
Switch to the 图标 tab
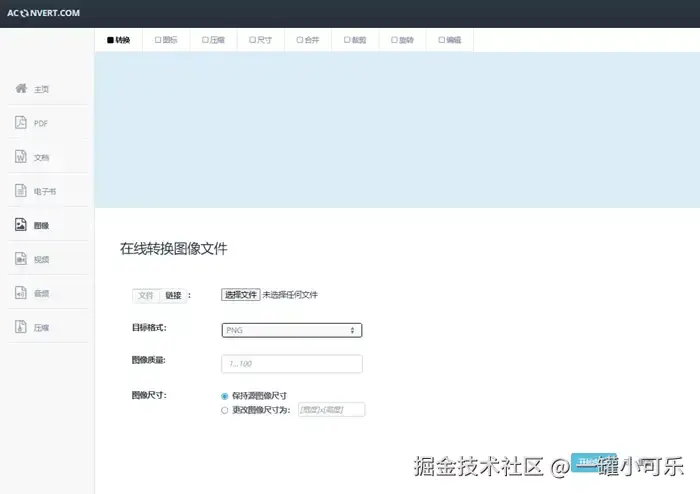166,40
